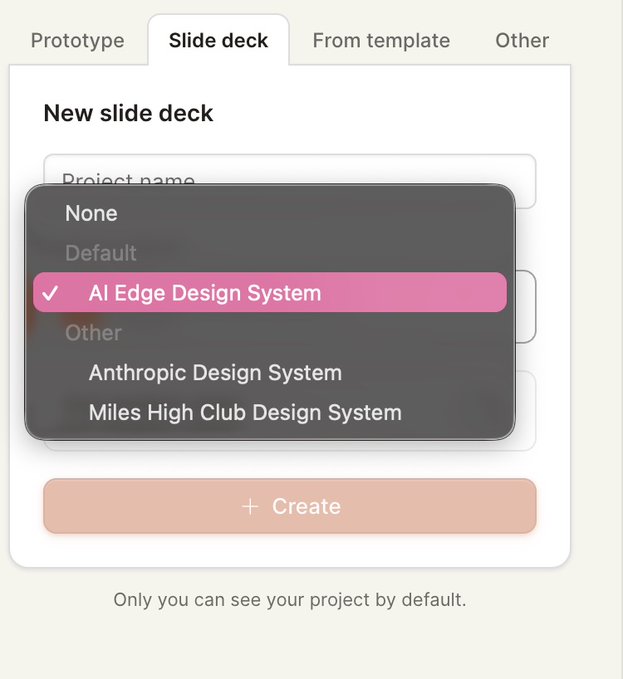The width and height of the screenshot is (623, 679).
Task: Click the New slide deck heading
Action: (129, 113)
